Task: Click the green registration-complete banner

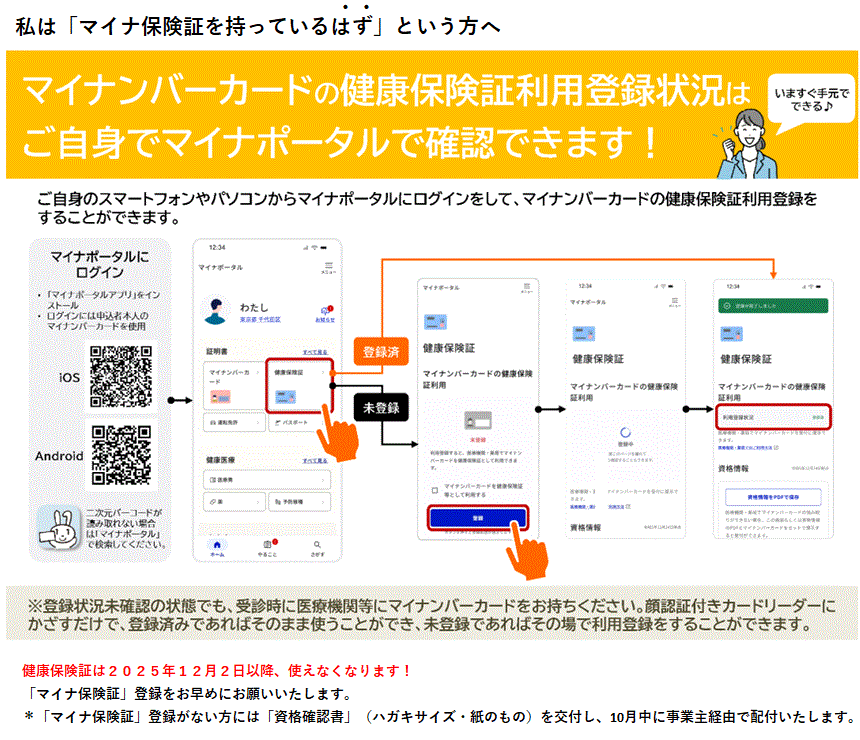Action: tap(773, 306)
